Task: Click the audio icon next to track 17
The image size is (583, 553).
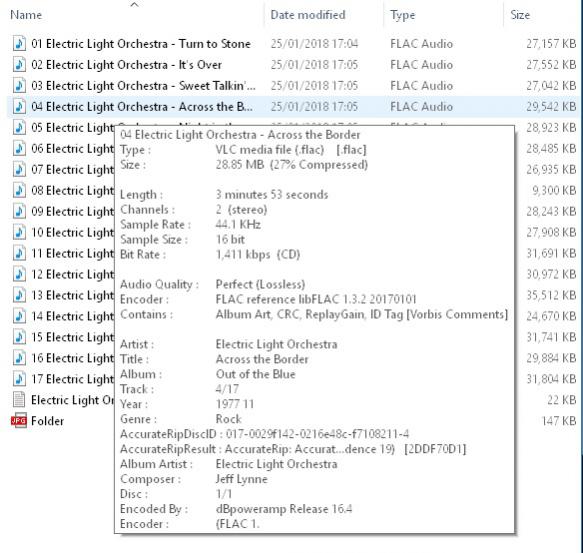Action: [x=19, y=379]
